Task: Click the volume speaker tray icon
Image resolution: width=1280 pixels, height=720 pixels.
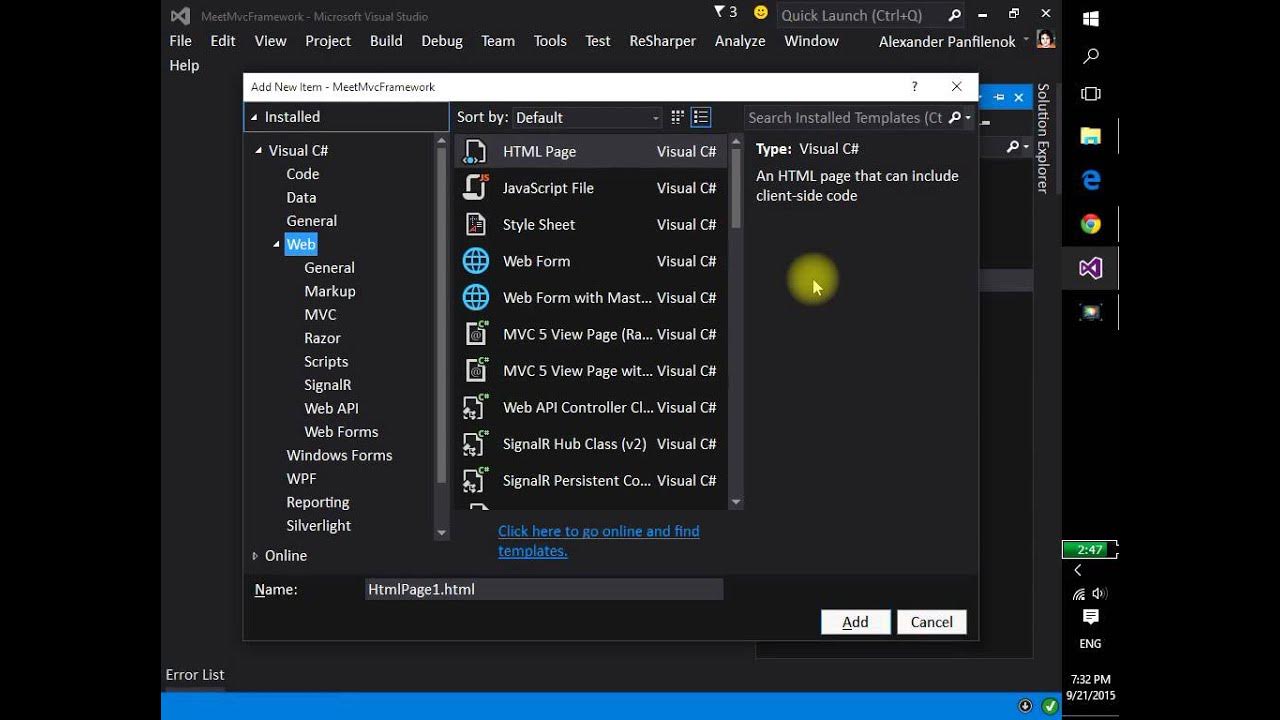Action: coord(1101,593)
